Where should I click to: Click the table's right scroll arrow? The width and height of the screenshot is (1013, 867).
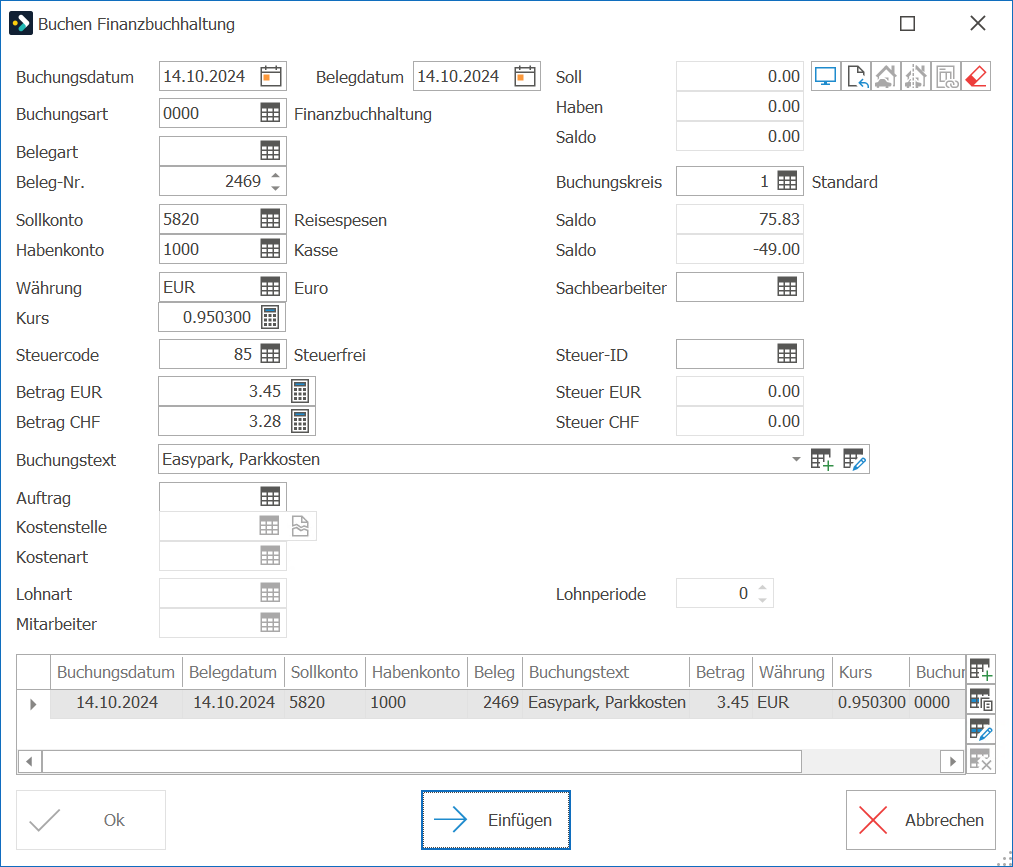[952, 762]
